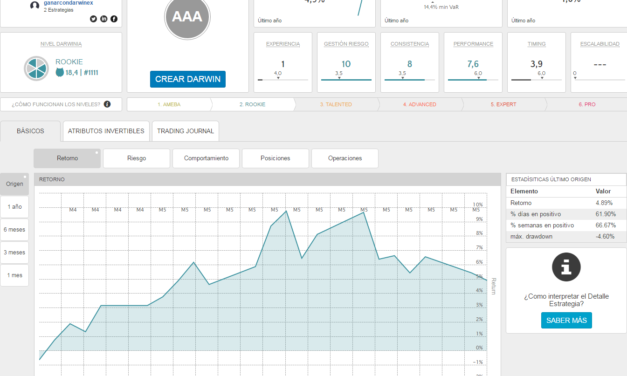The width and height of the screenshot is (627, 376).
Task: Click the GESTIÓN RIESGO attribute label
Action: point(346,44)
